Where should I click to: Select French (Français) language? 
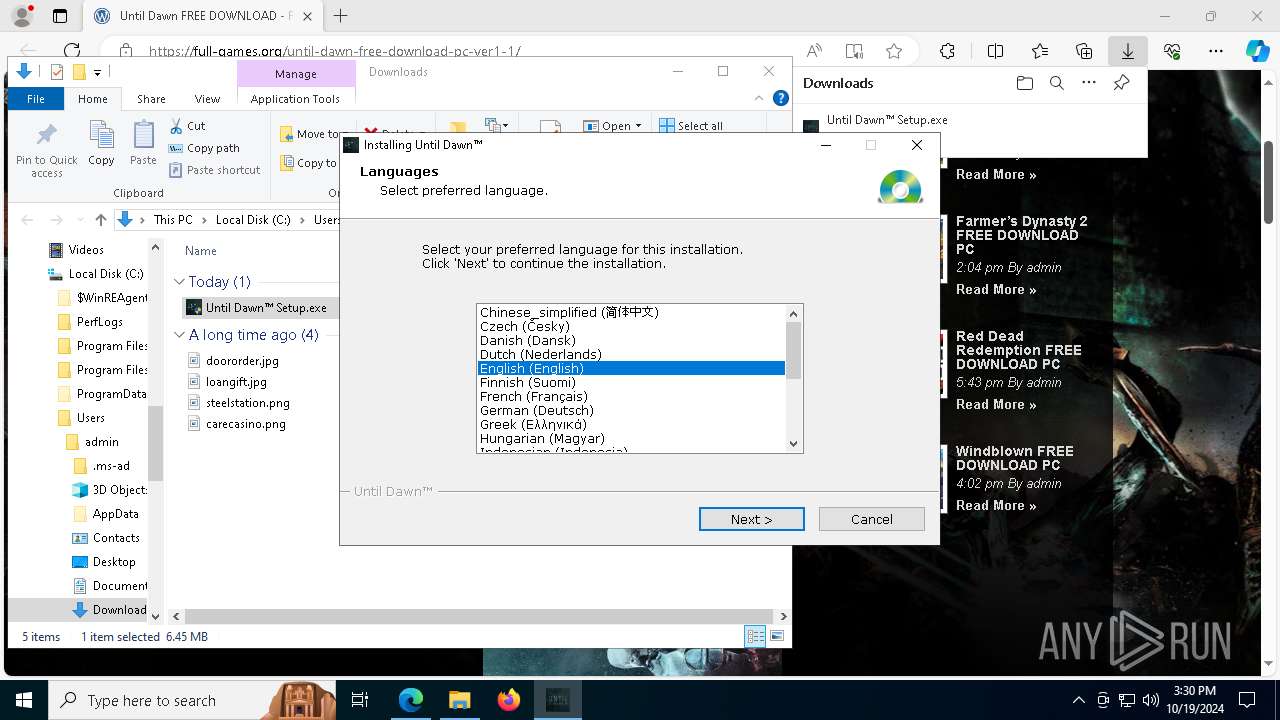pyautogui.click(x=631, y=396)
